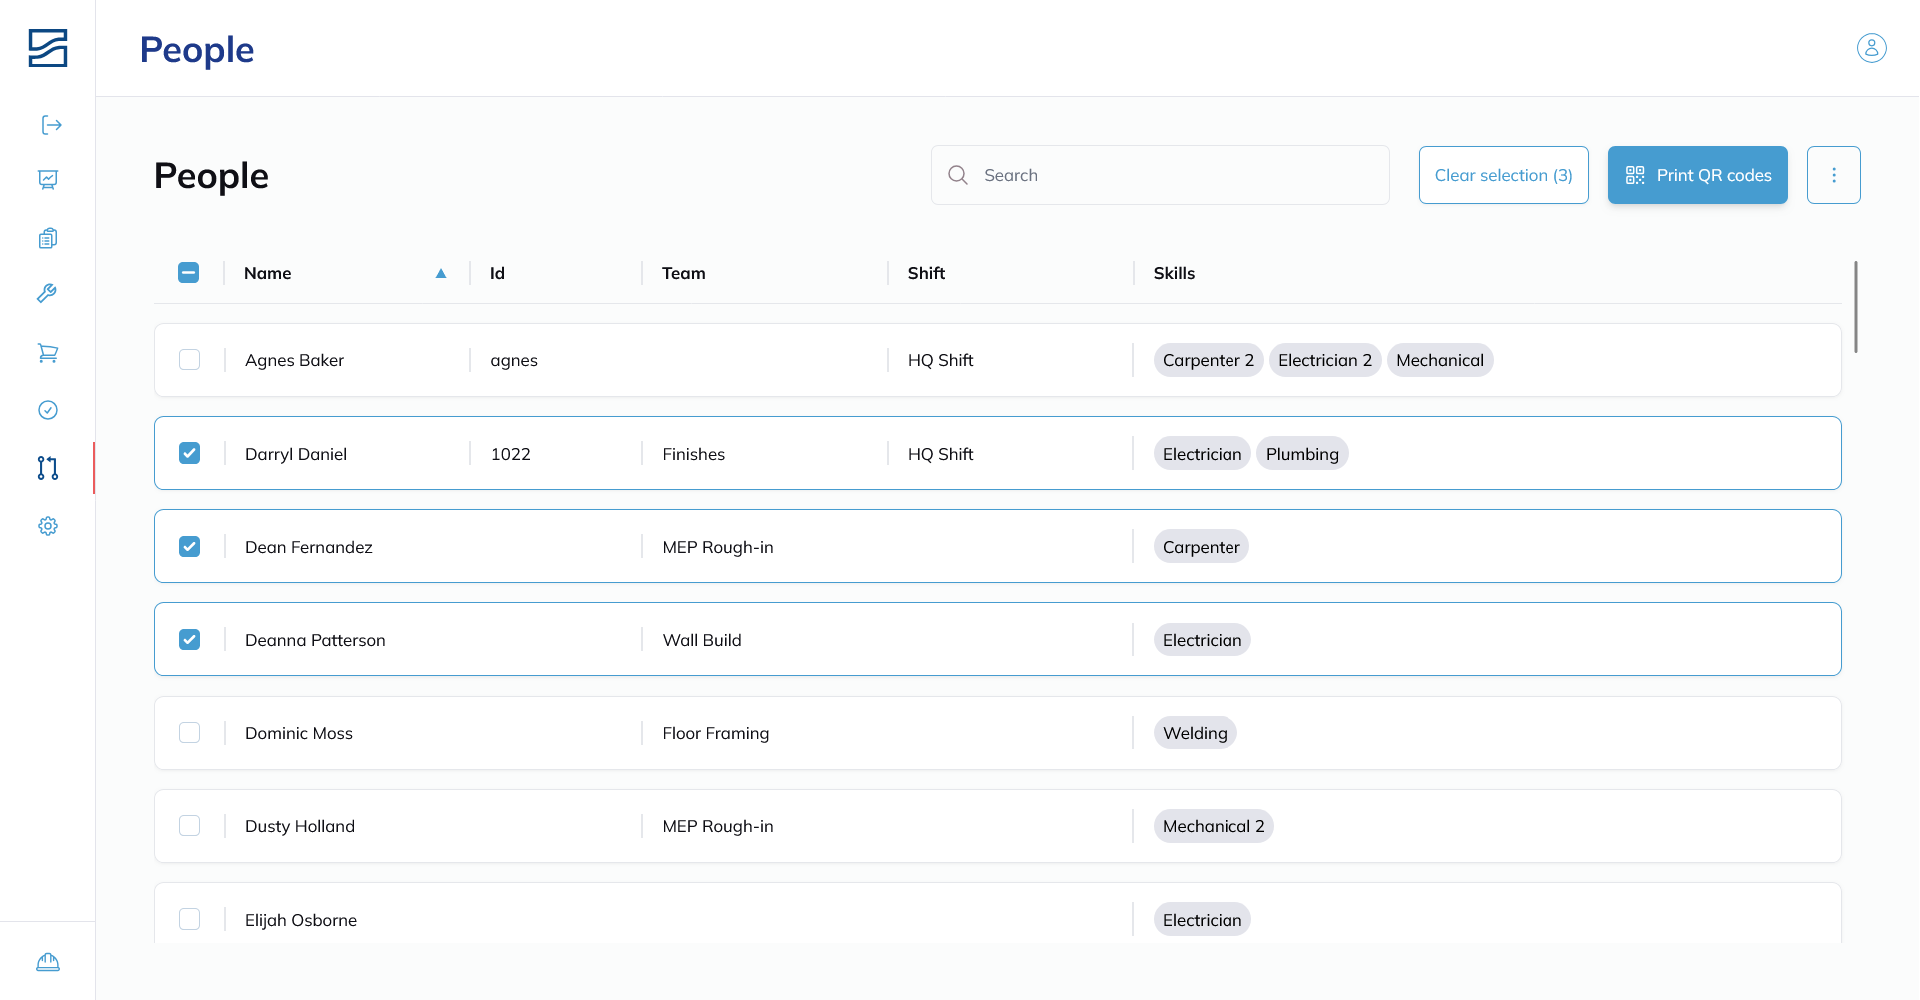Viewport: 1920px width, 1000px height.
Task: Click Dean Fernandez's MEP Rough-in team cell
Action: [718, 547]
